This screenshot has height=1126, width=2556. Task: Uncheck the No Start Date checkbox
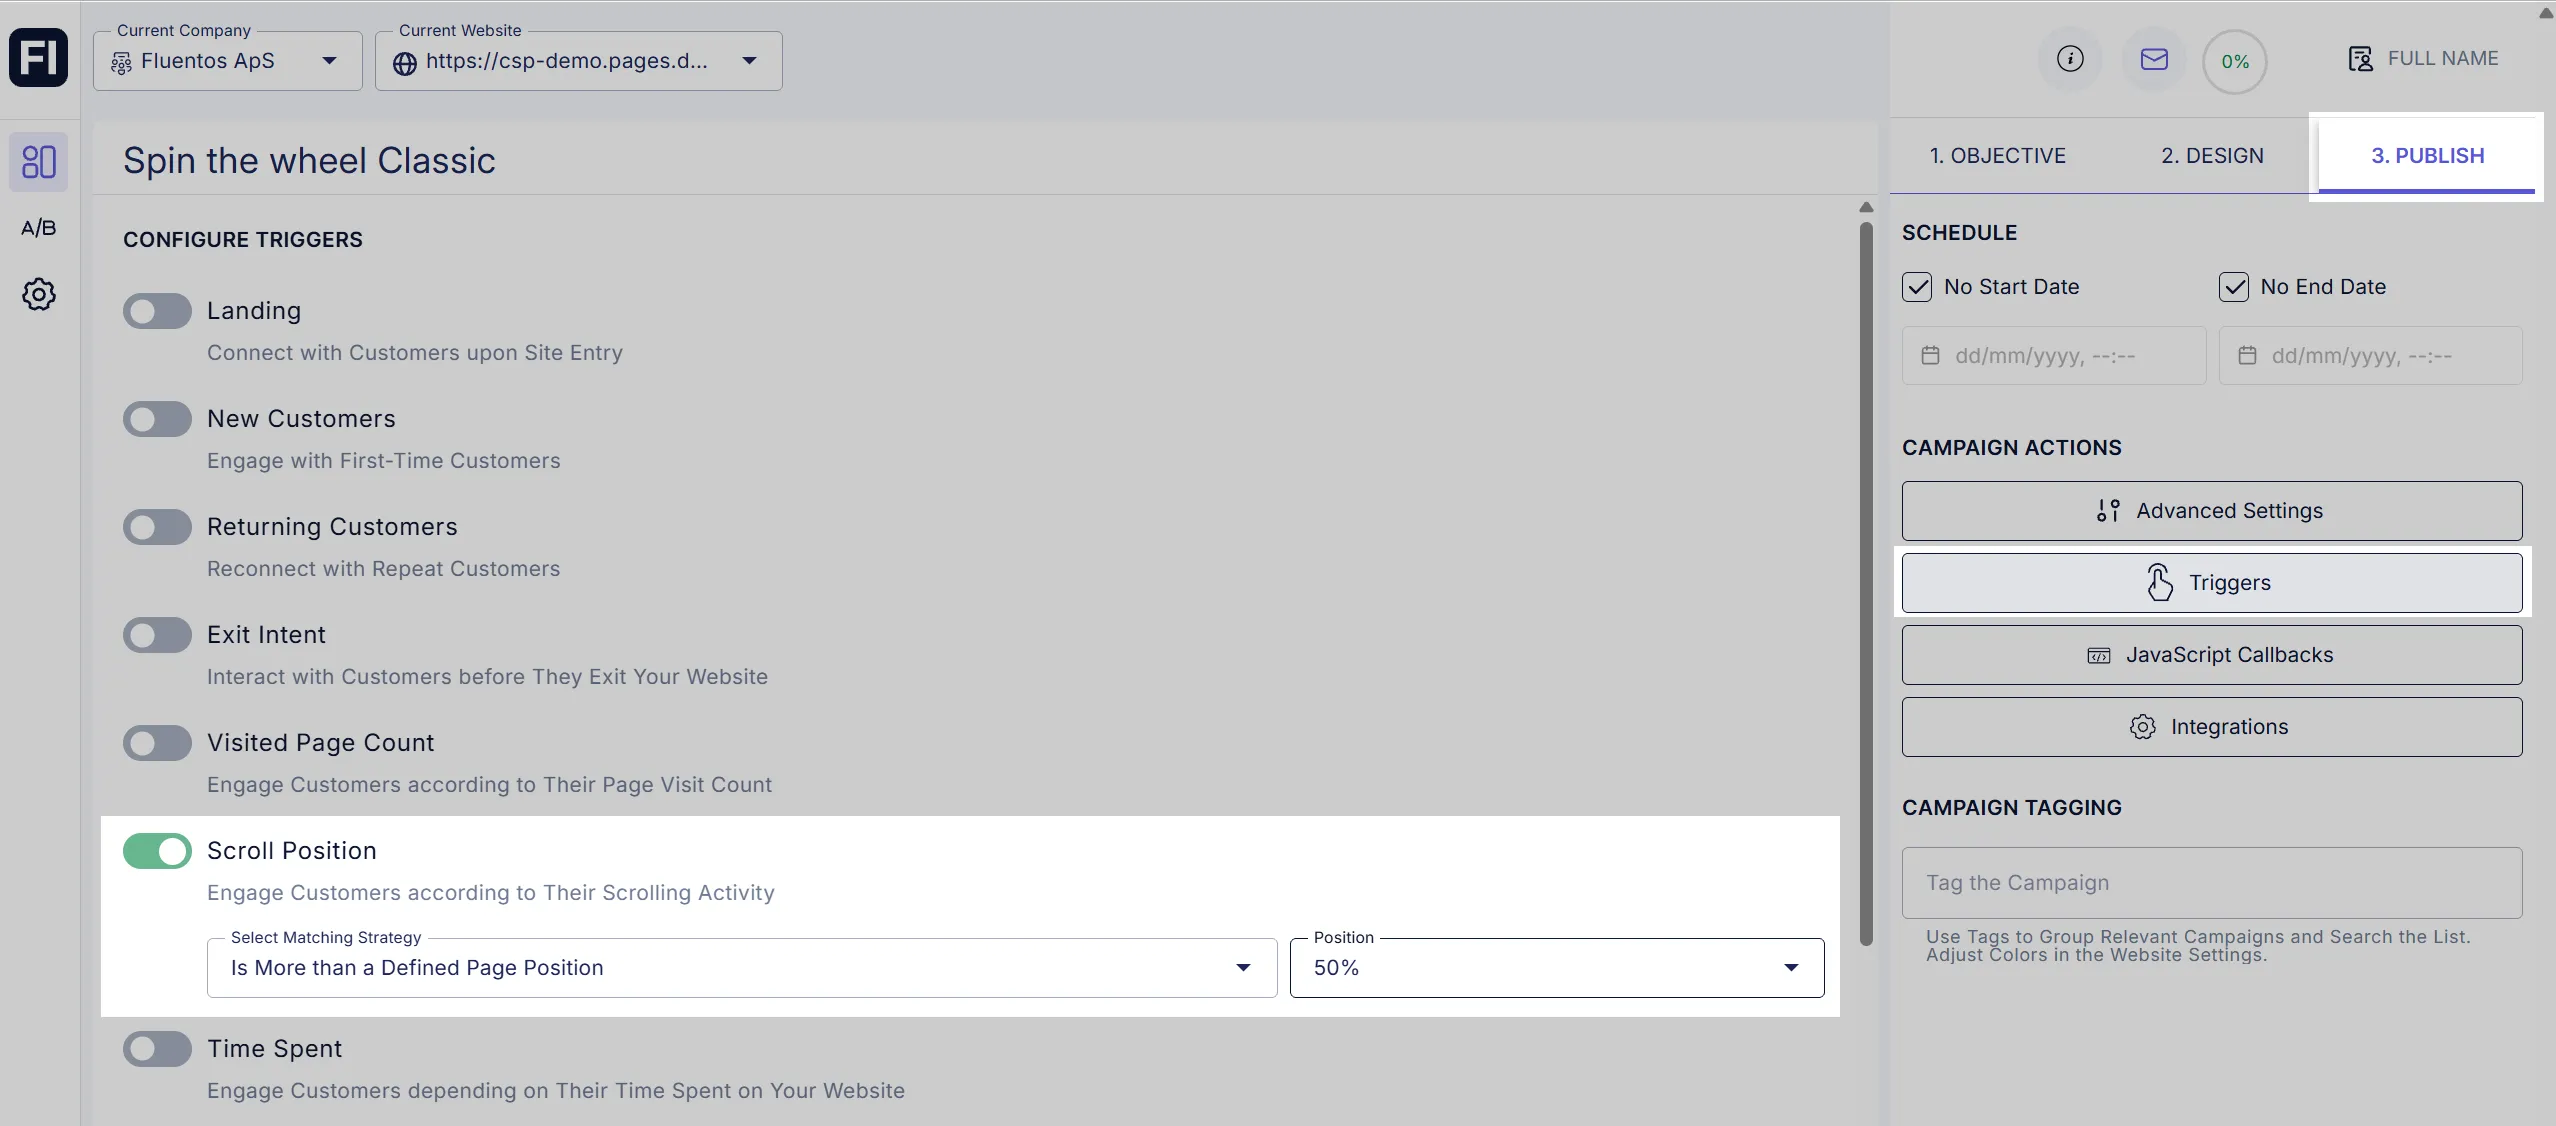click(x=1916, y=286)
